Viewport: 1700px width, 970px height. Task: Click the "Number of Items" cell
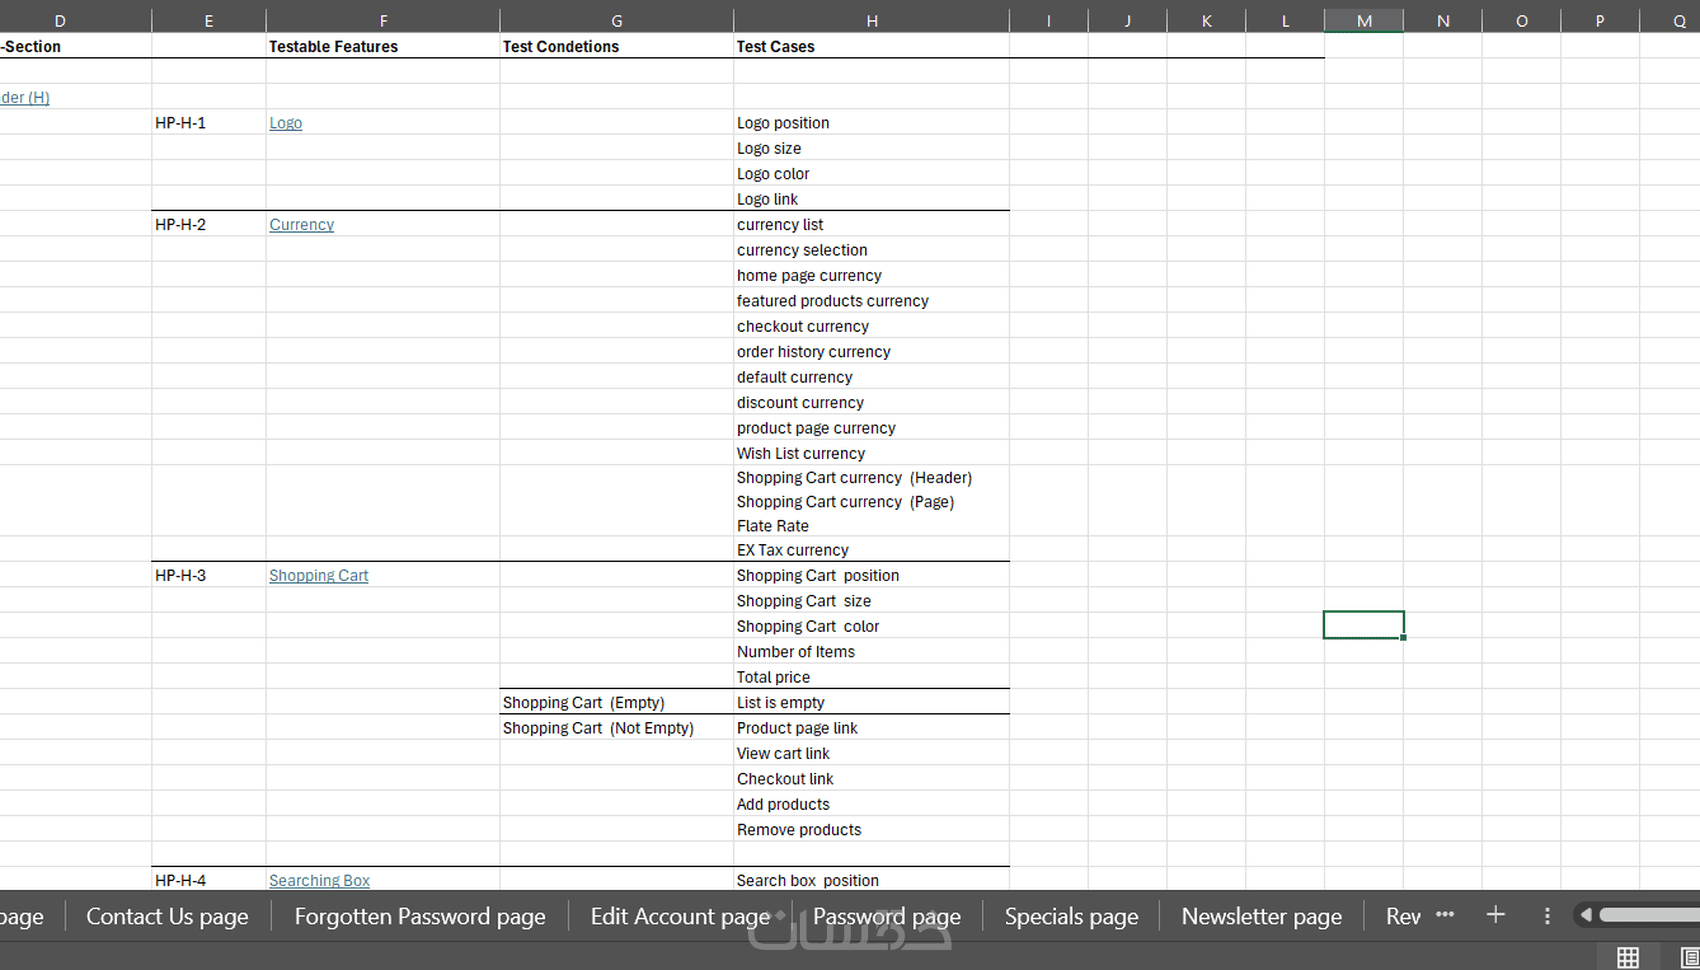872,652
